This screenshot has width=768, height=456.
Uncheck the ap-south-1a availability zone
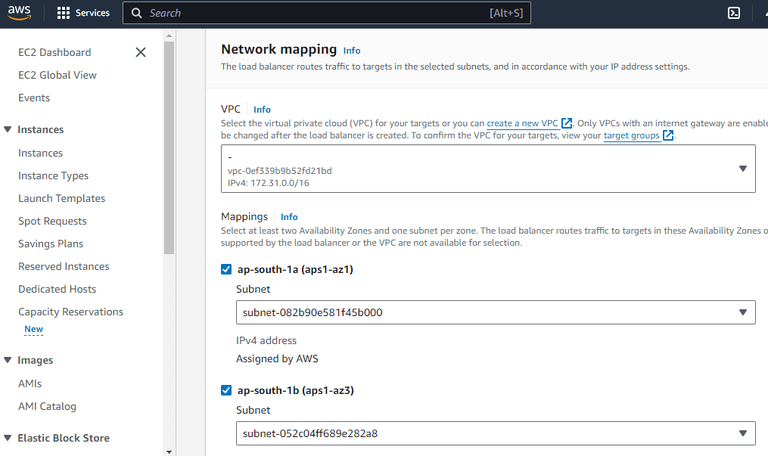click(226, 269)
